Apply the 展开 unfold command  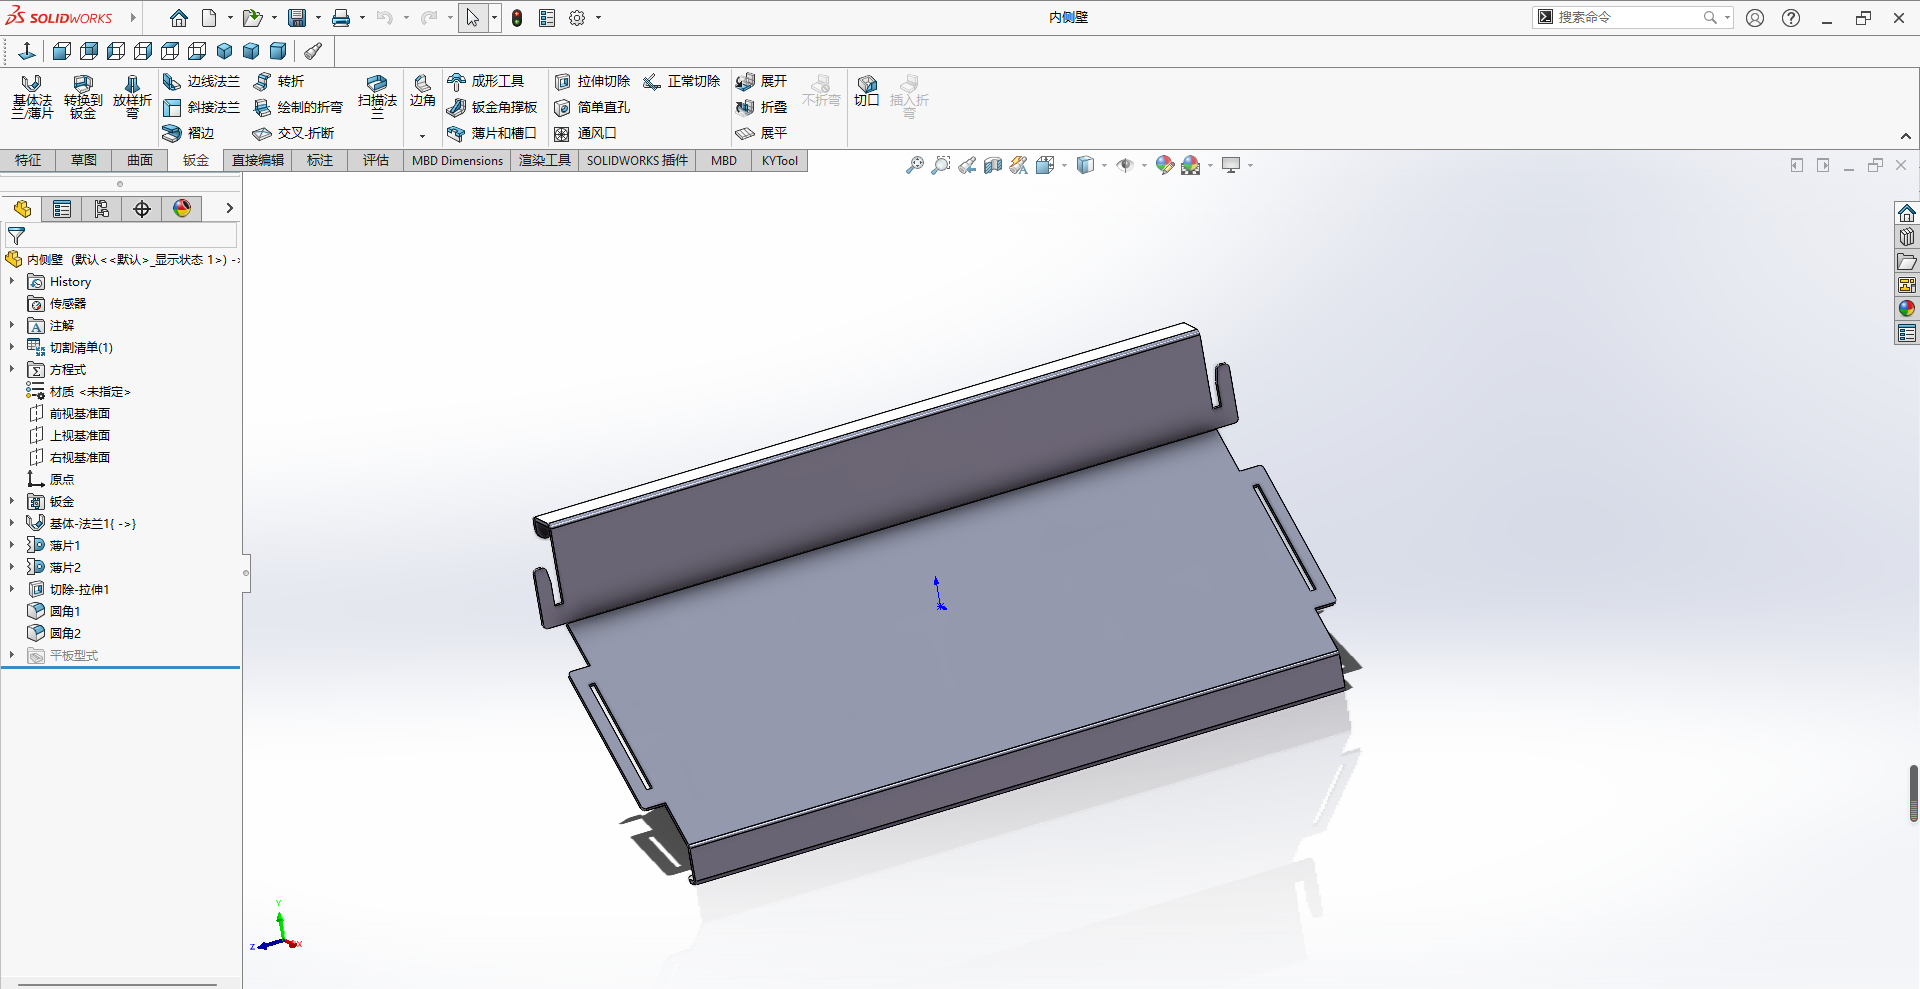(761, 81)
